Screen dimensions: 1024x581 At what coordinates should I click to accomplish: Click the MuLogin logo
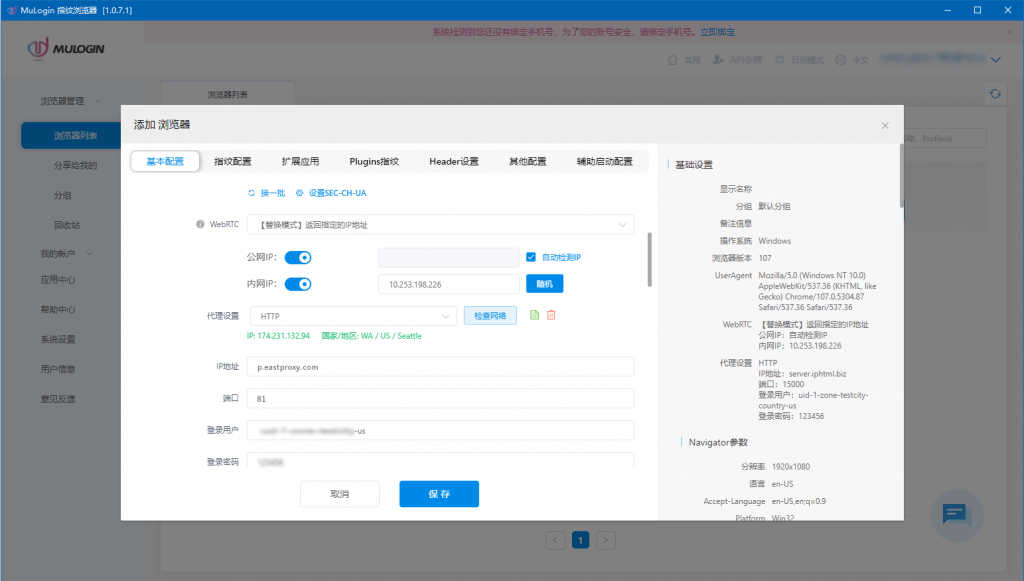tap(66, 48)
